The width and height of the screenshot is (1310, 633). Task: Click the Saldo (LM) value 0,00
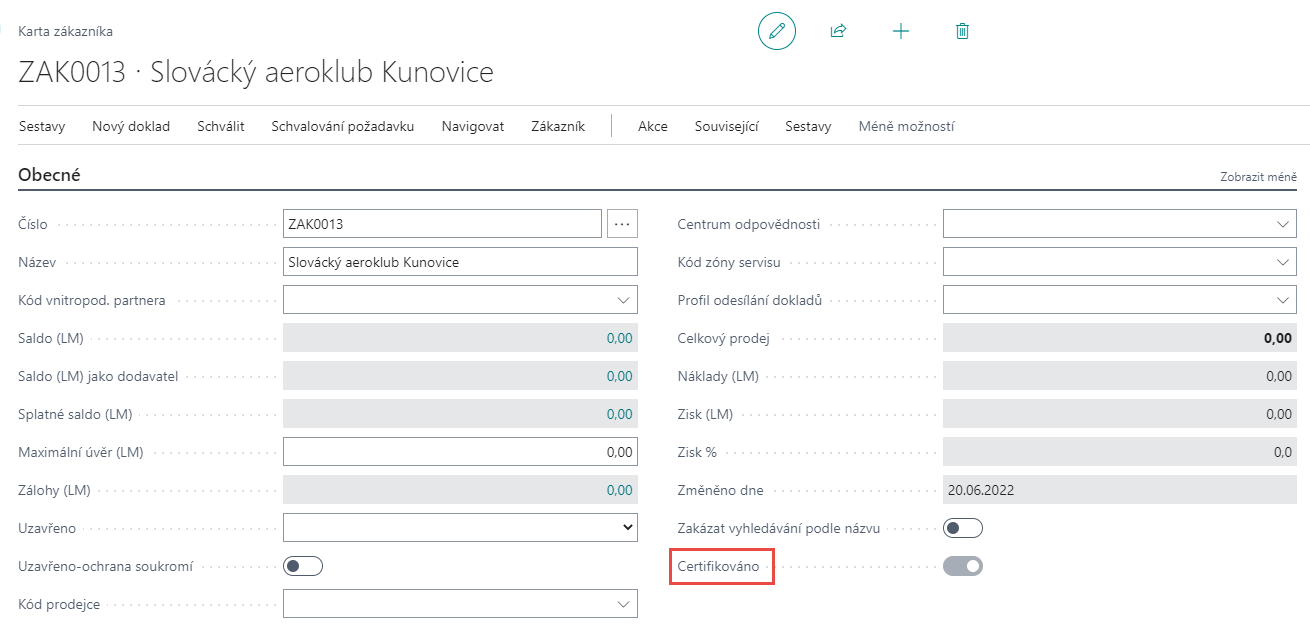click(619, 338)
